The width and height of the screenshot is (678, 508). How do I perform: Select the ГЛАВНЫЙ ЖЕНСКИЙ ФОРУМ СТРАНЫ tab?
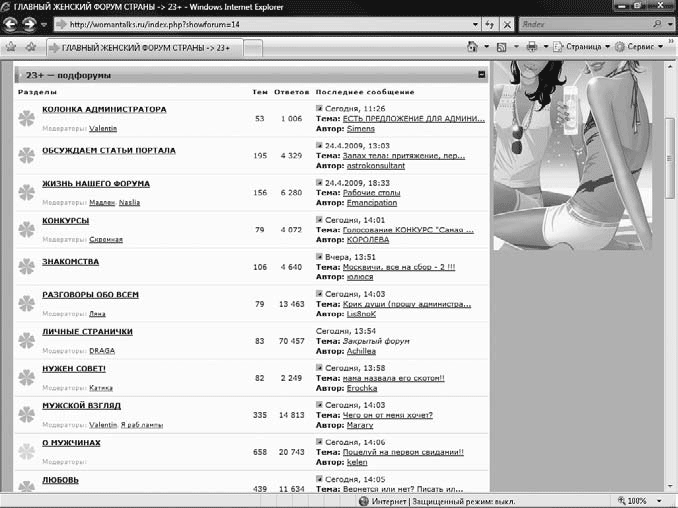tap(145, 47)
